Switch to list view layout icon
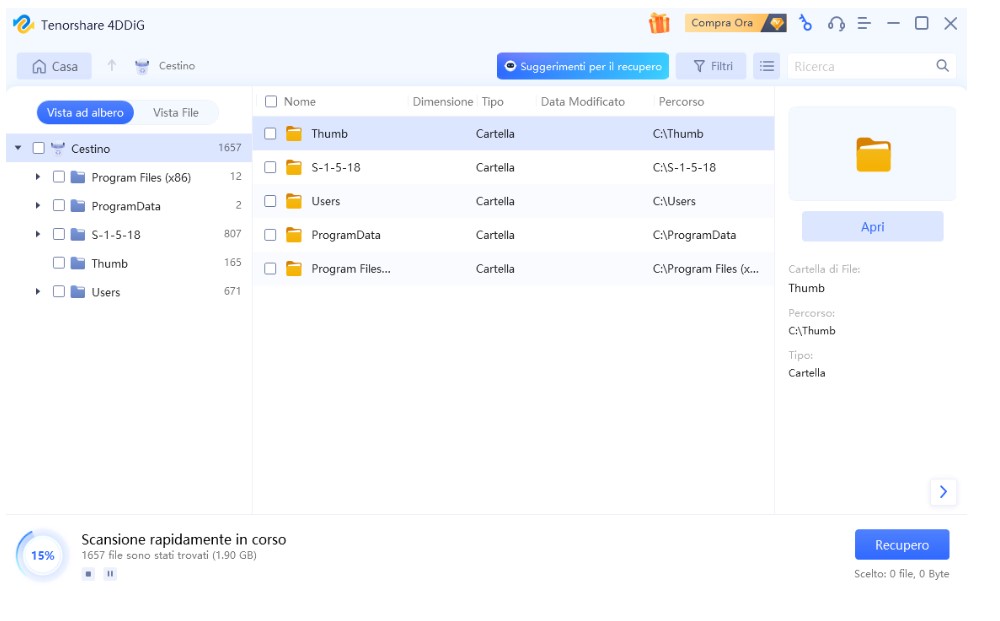This screenshot has width=1000, height=621. (767, 66)
